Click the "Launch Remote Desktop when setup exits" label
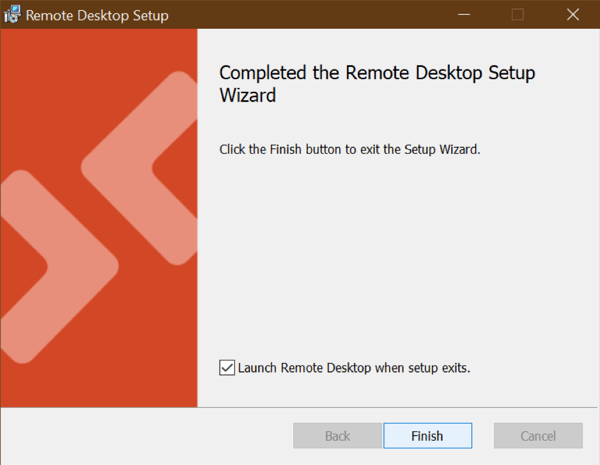Screen dimensions: 600x465 354,367
